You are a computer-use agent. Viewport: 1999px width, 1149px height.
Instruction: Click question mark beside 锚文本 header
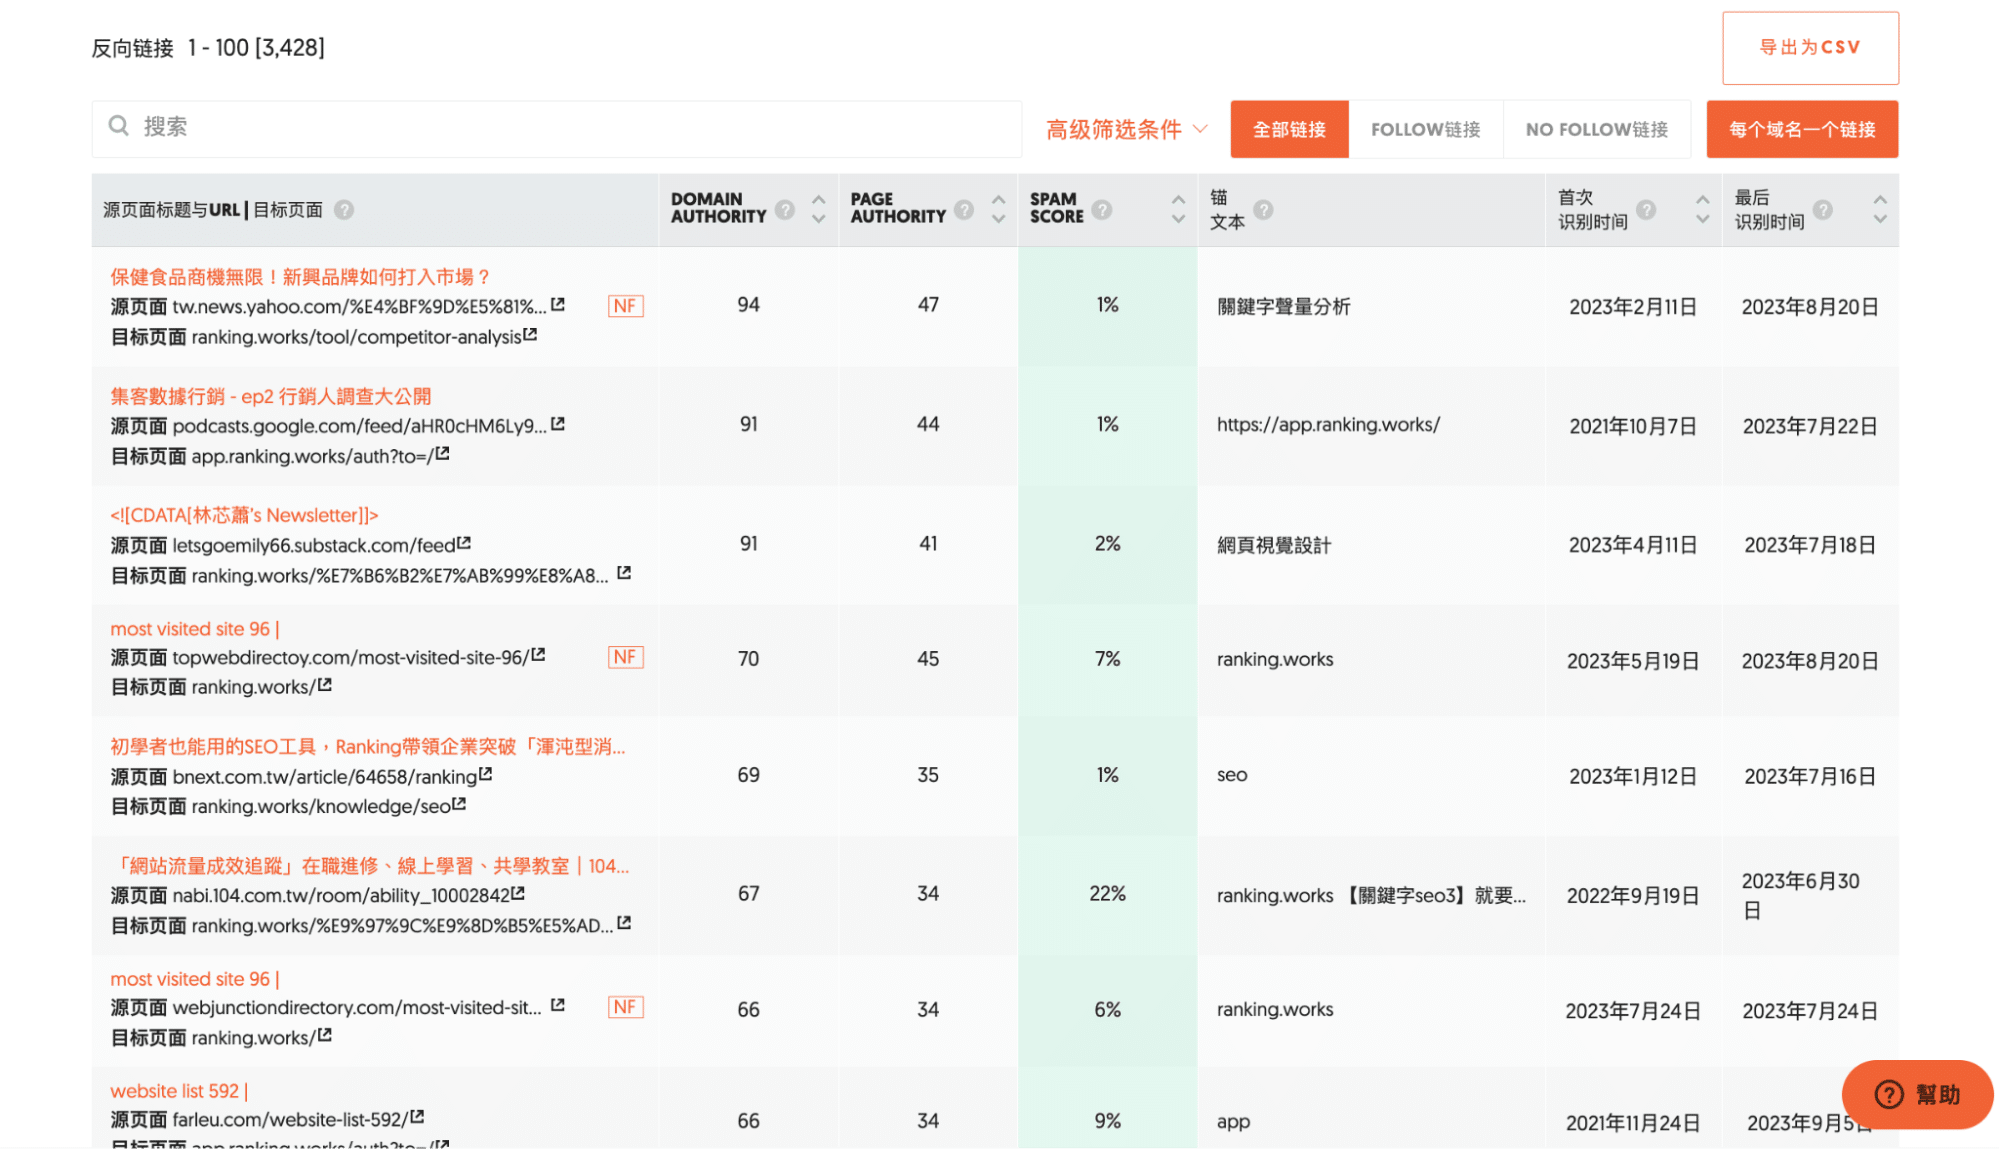[1263, 209]
